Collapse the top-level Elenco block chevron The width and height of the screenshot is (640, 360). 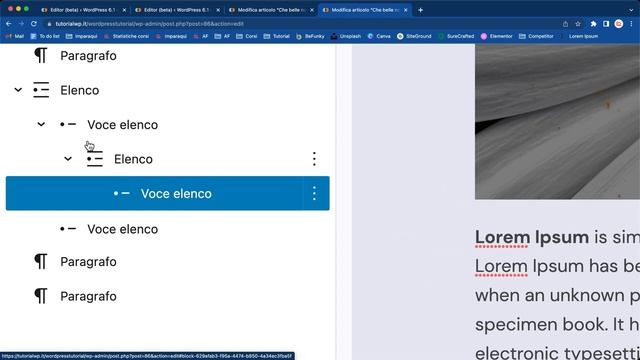point(18,90)
